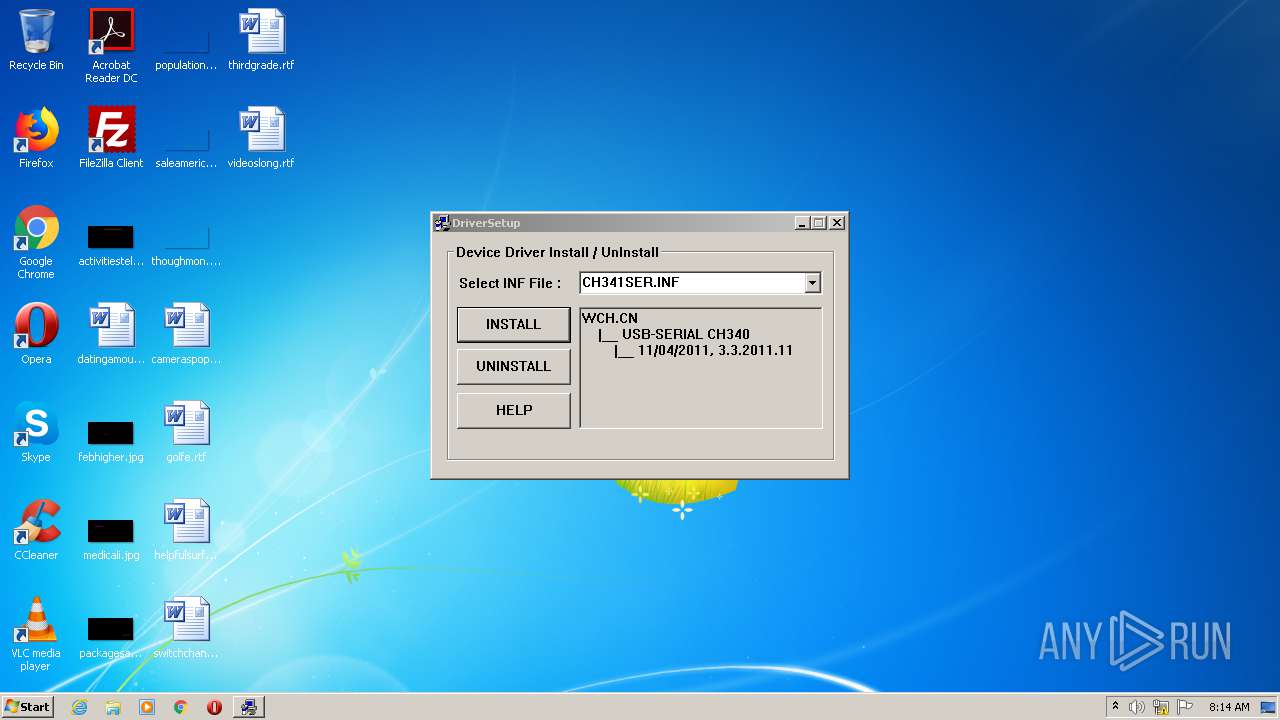Click the DriverSetup title bar icon
Image resolution: width=1280 pixels, height=720 pixels.
point(442,223)
